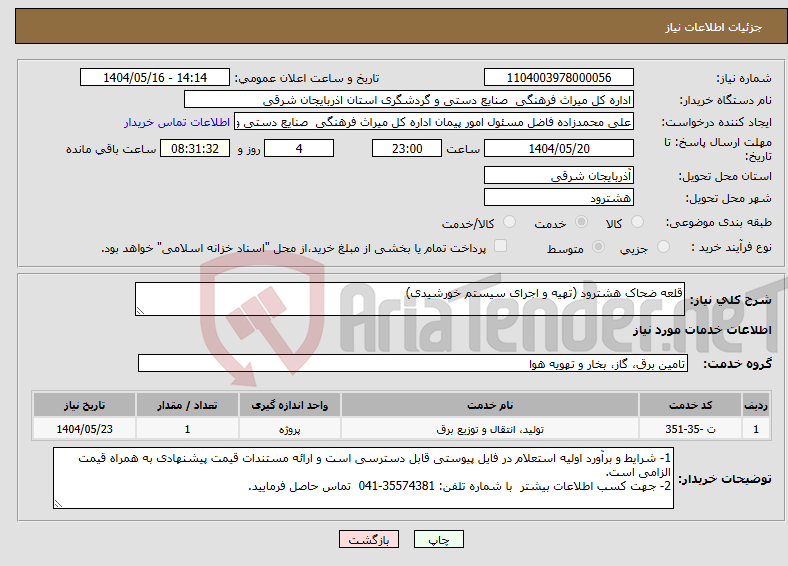Toggle the اسناد خزانه اسلامی payment checkbox
The width and height of the screenshot is (788, 566).
[x=500, y=245]
